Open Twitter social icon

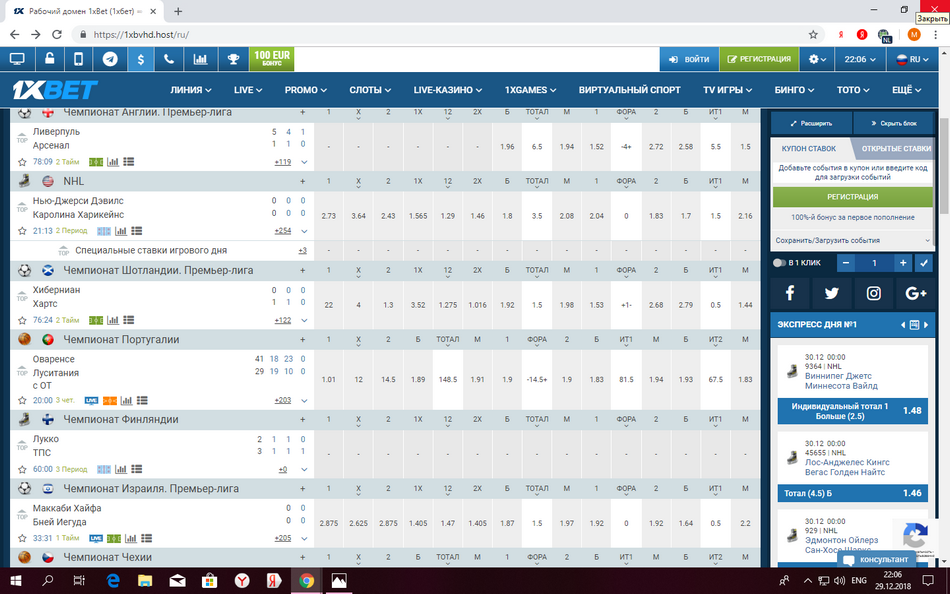(x=831, y=293)
